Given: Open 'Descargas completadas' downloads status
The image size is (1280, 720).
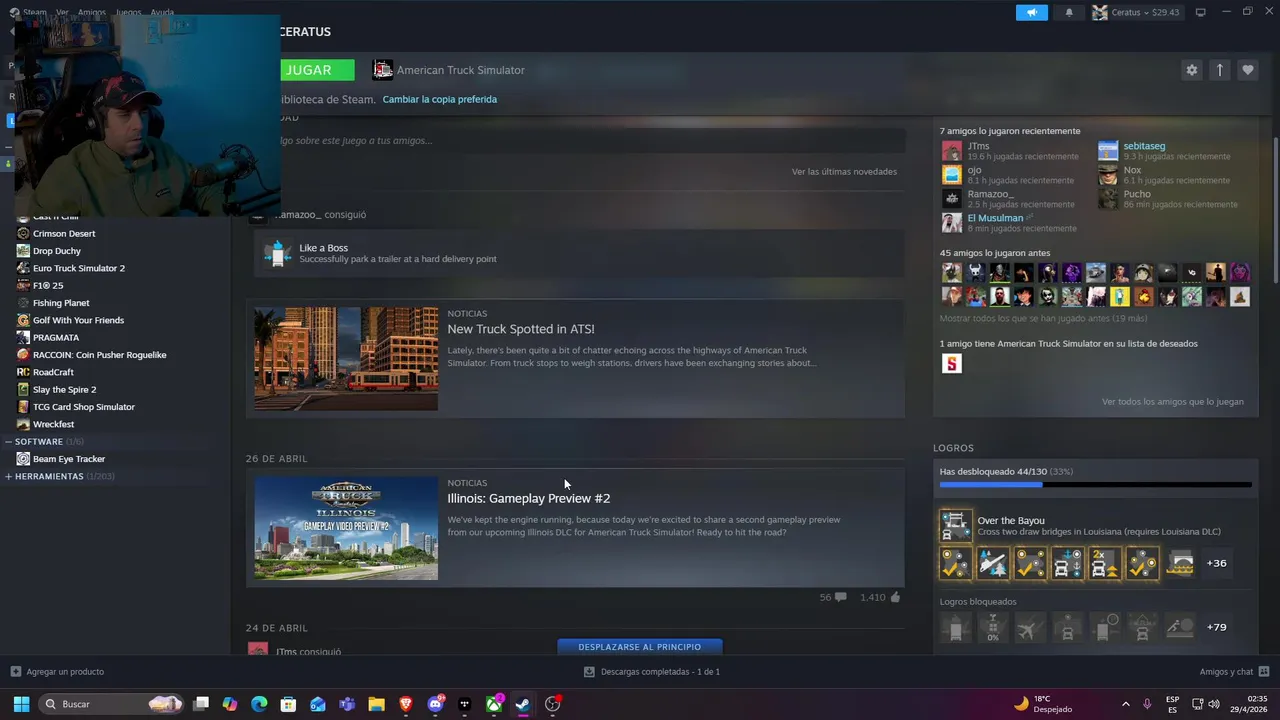Looking at the screenshot, I should point(652,672).
